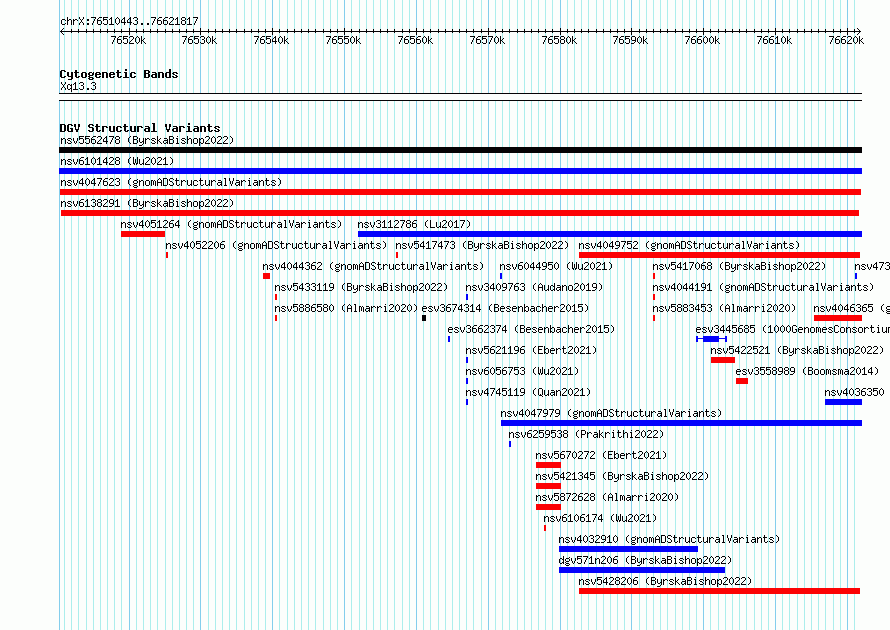Viewport: 890px width, 630px height.
Task: Select the red nsv4051264 variant bar
Action: tap(143, 234)
